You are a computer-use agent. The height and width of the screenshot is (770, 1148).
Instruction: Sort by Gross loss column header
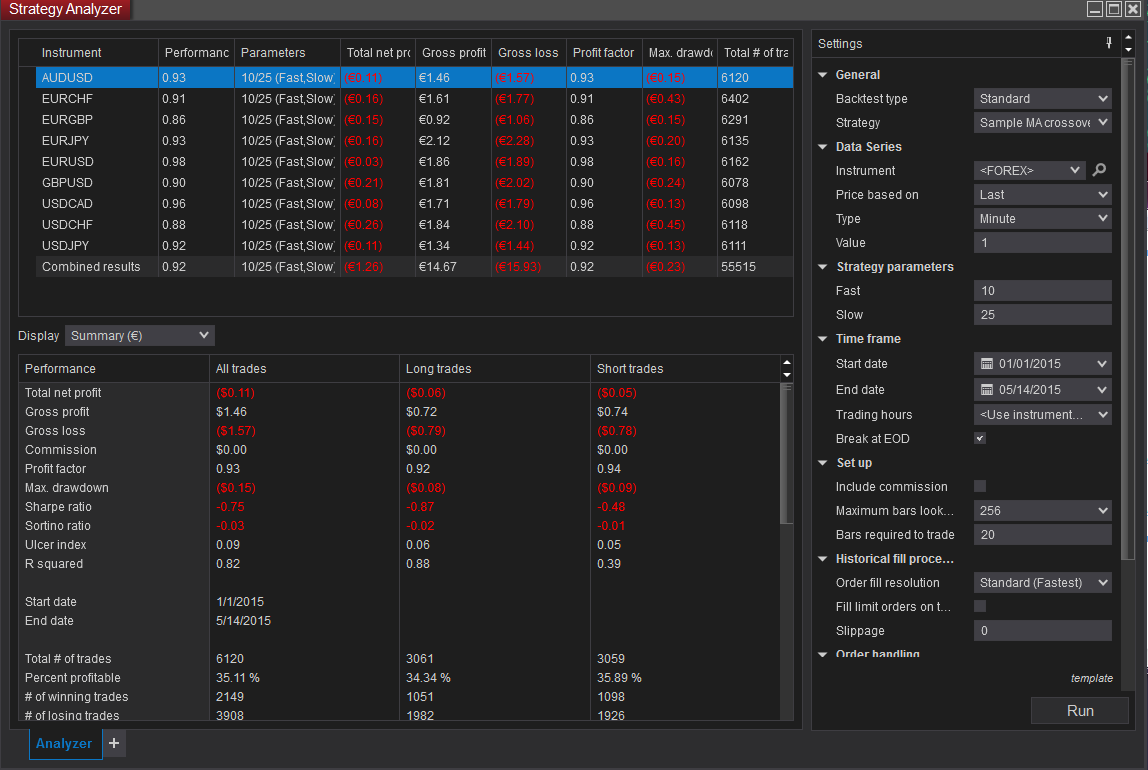tap(529, 53)
